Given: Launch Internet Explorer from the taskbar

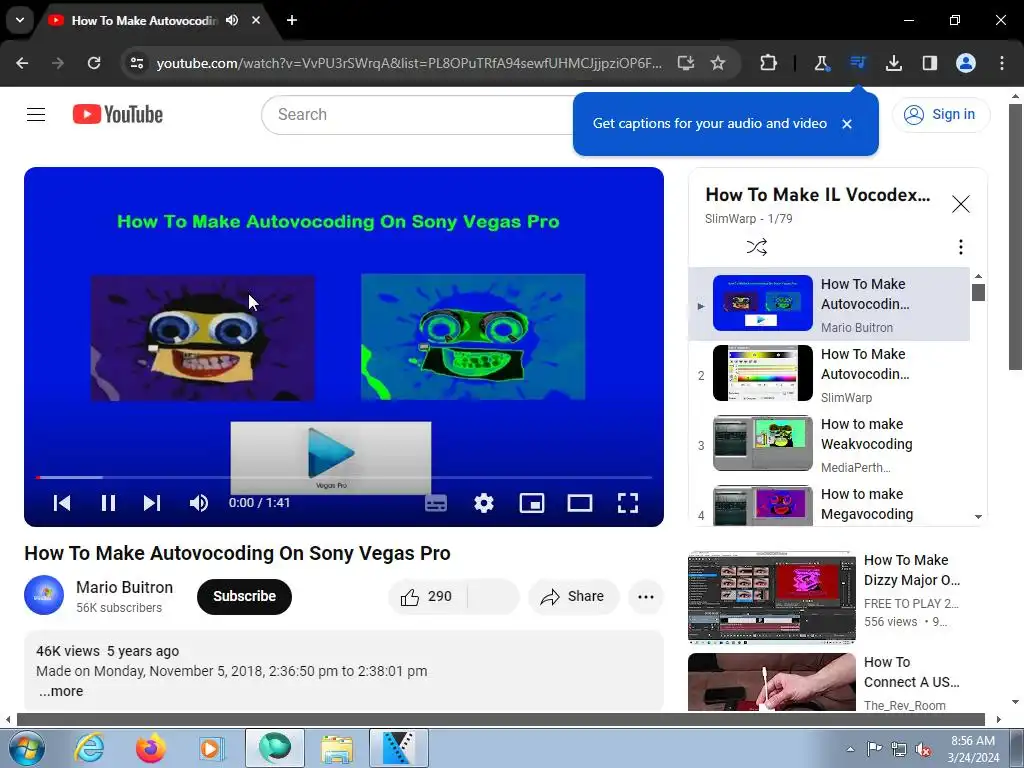Looking at the screenshot, I should (x=89, y=748).
